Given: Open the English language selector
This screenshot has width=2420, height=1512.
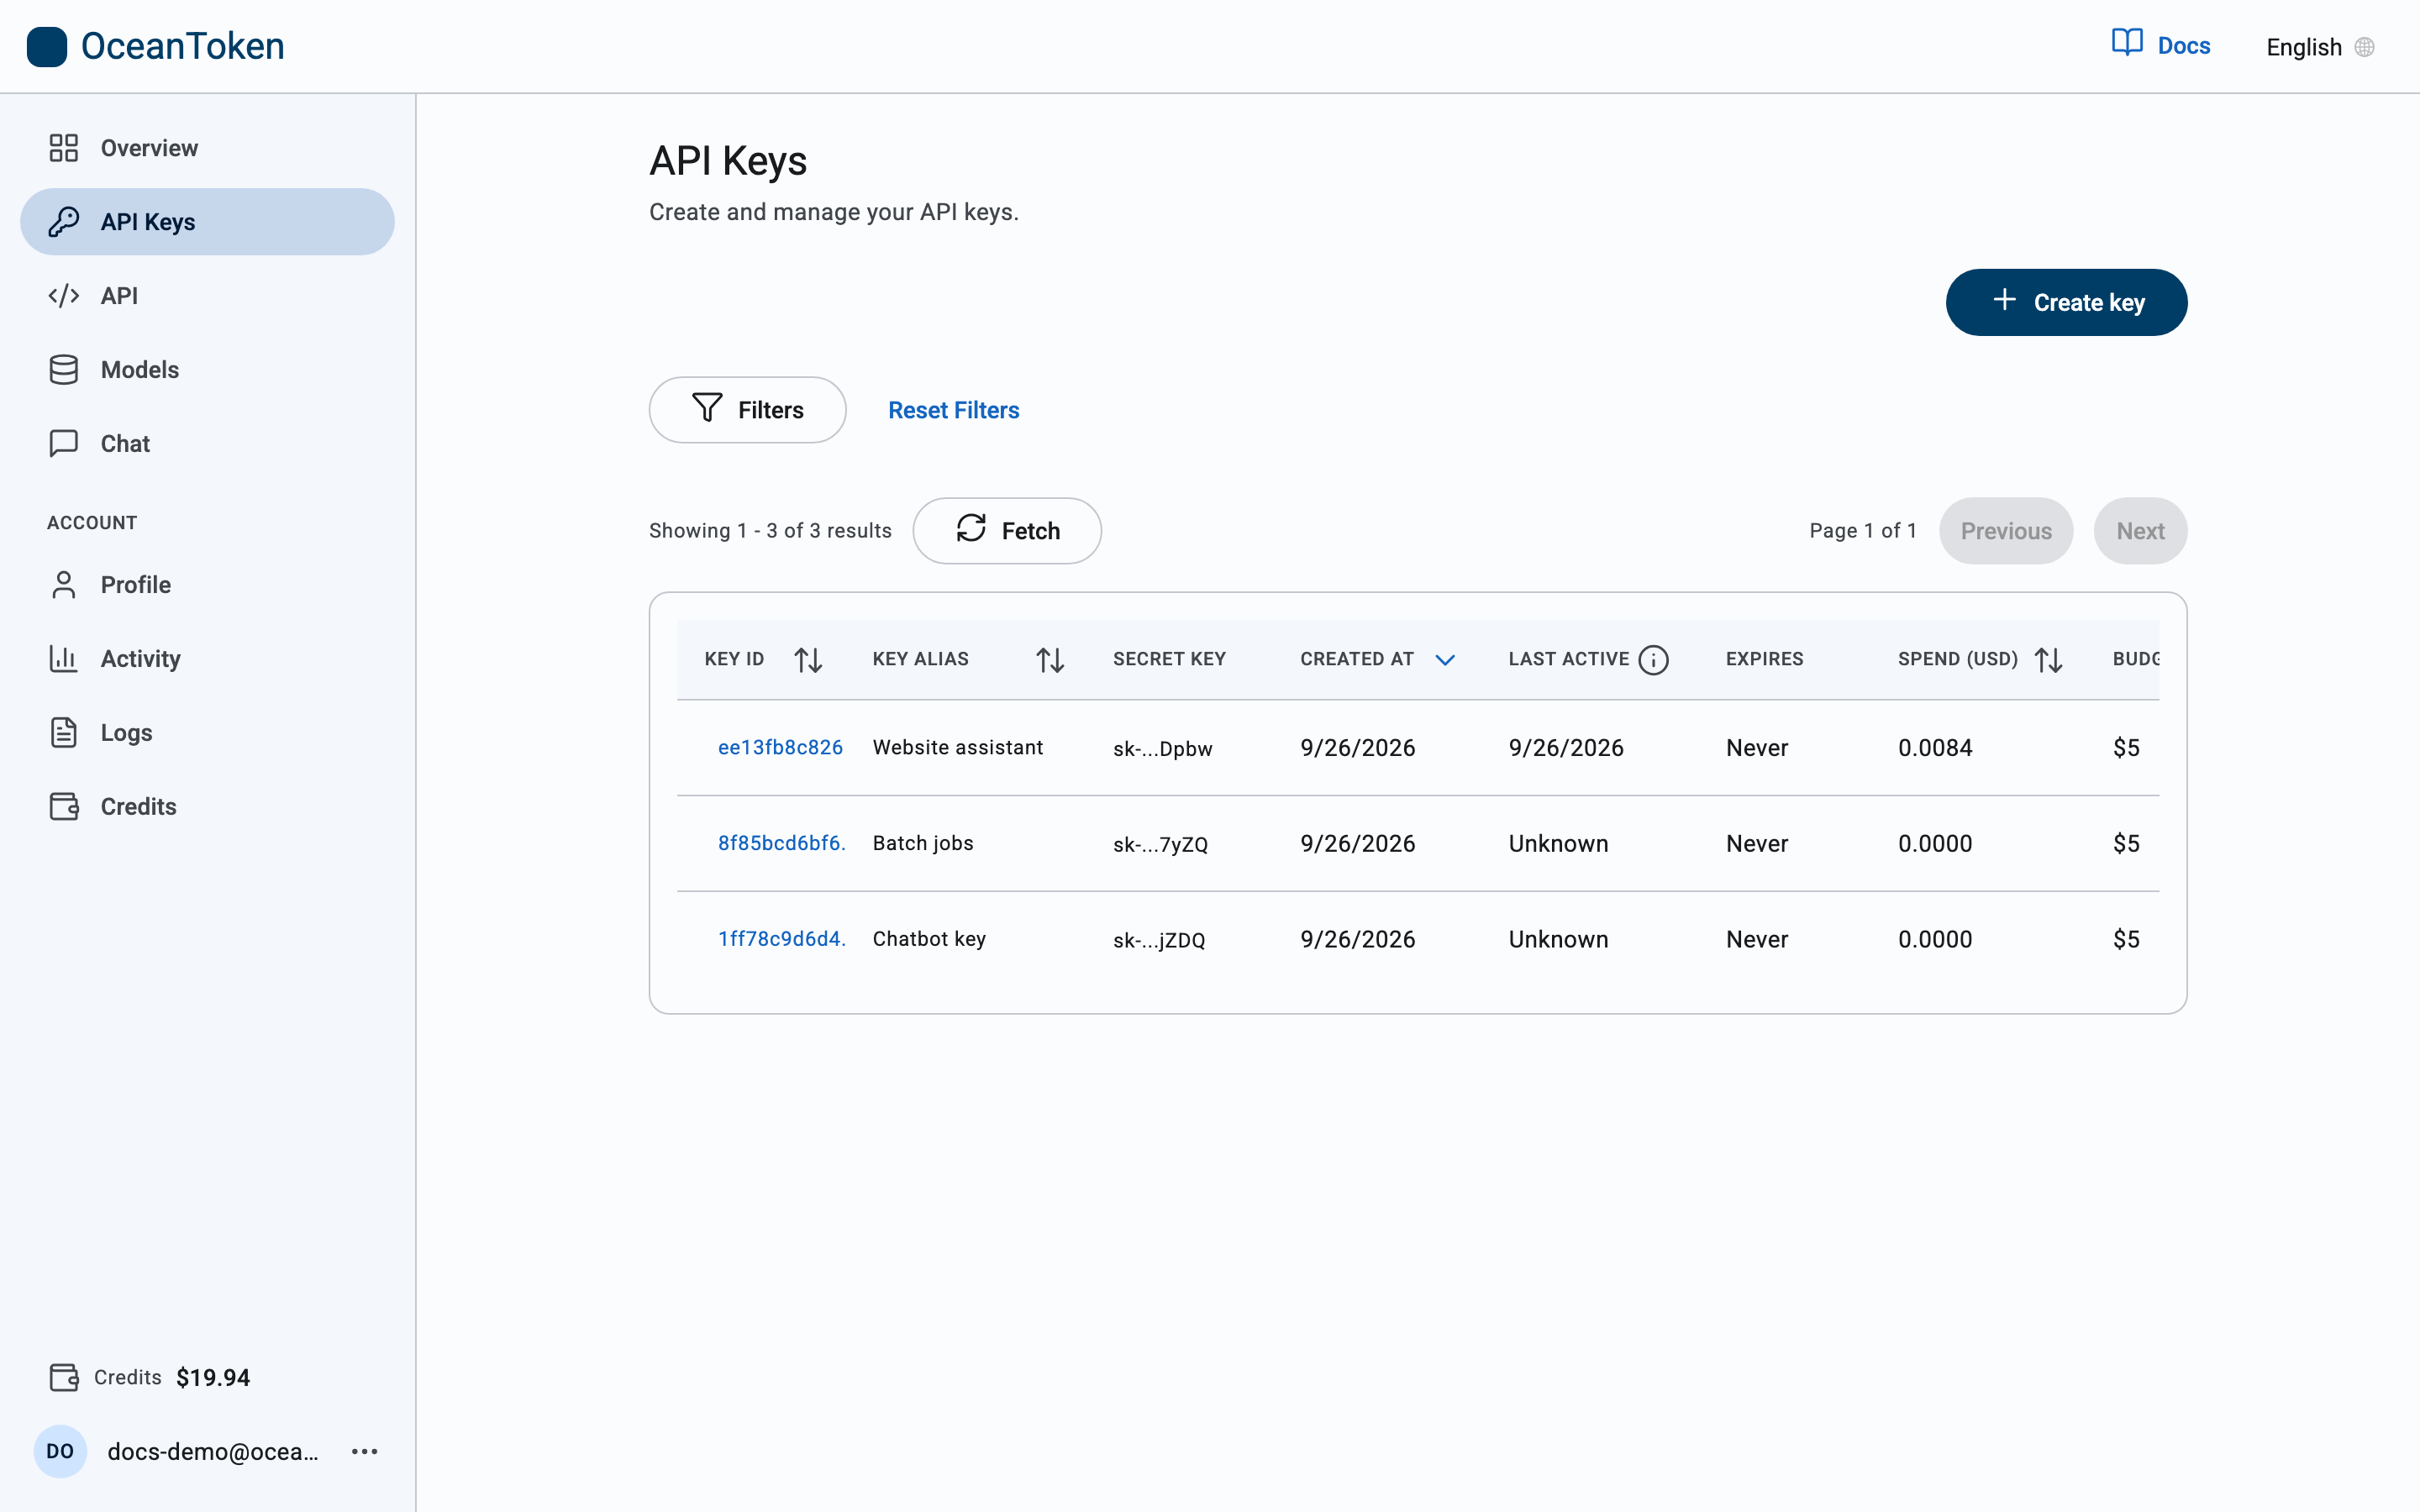Looking at the screenshot, I should tap(2320, 47).
